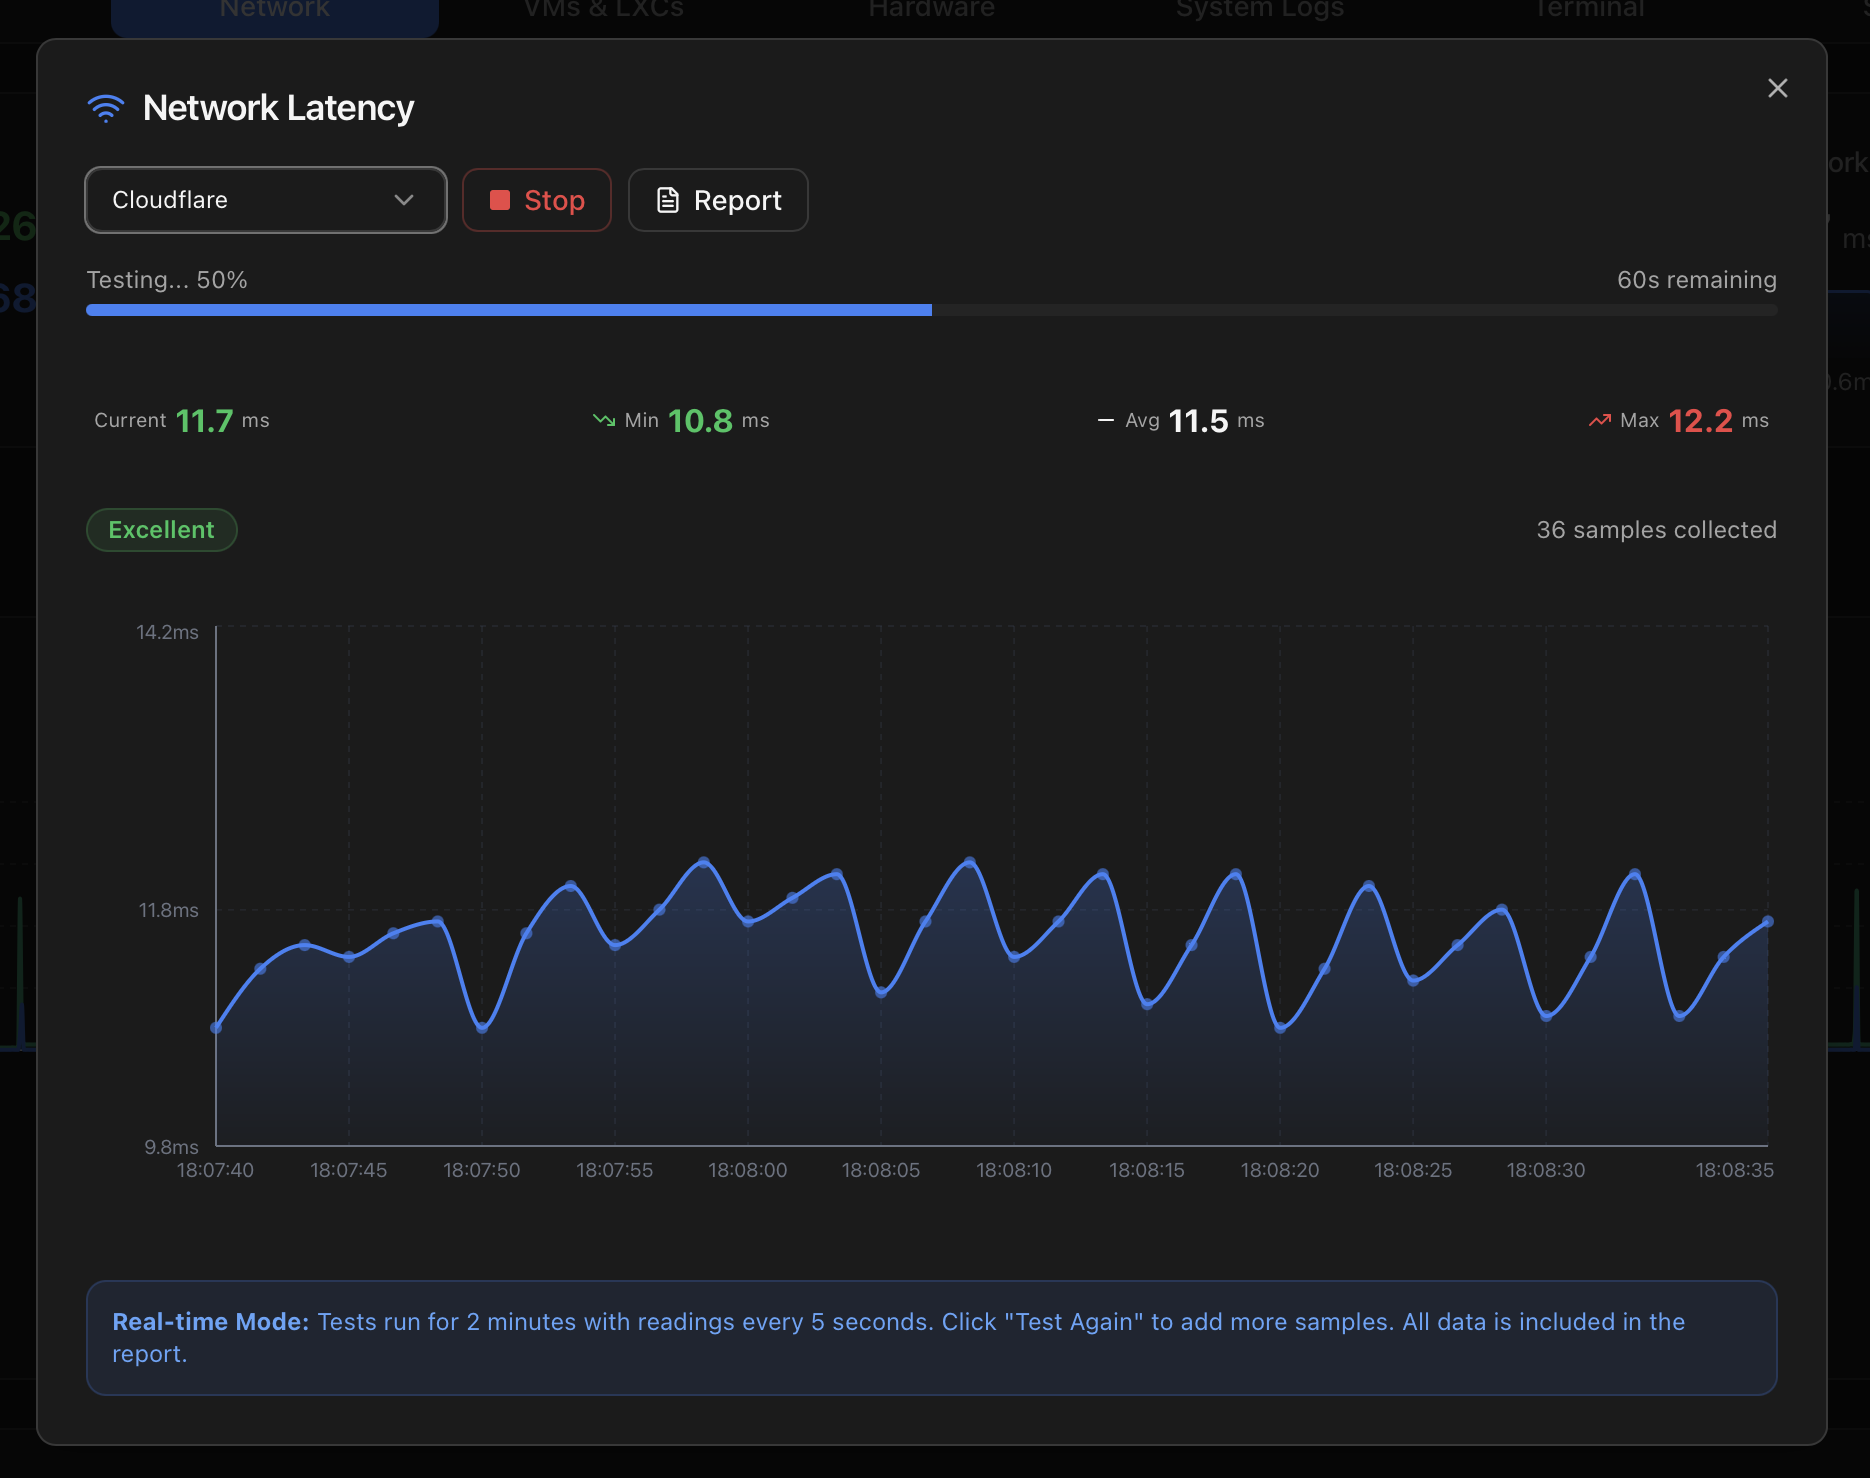
Task: Click the 18:08:00 time axis label
Action: pos(748,1170)
